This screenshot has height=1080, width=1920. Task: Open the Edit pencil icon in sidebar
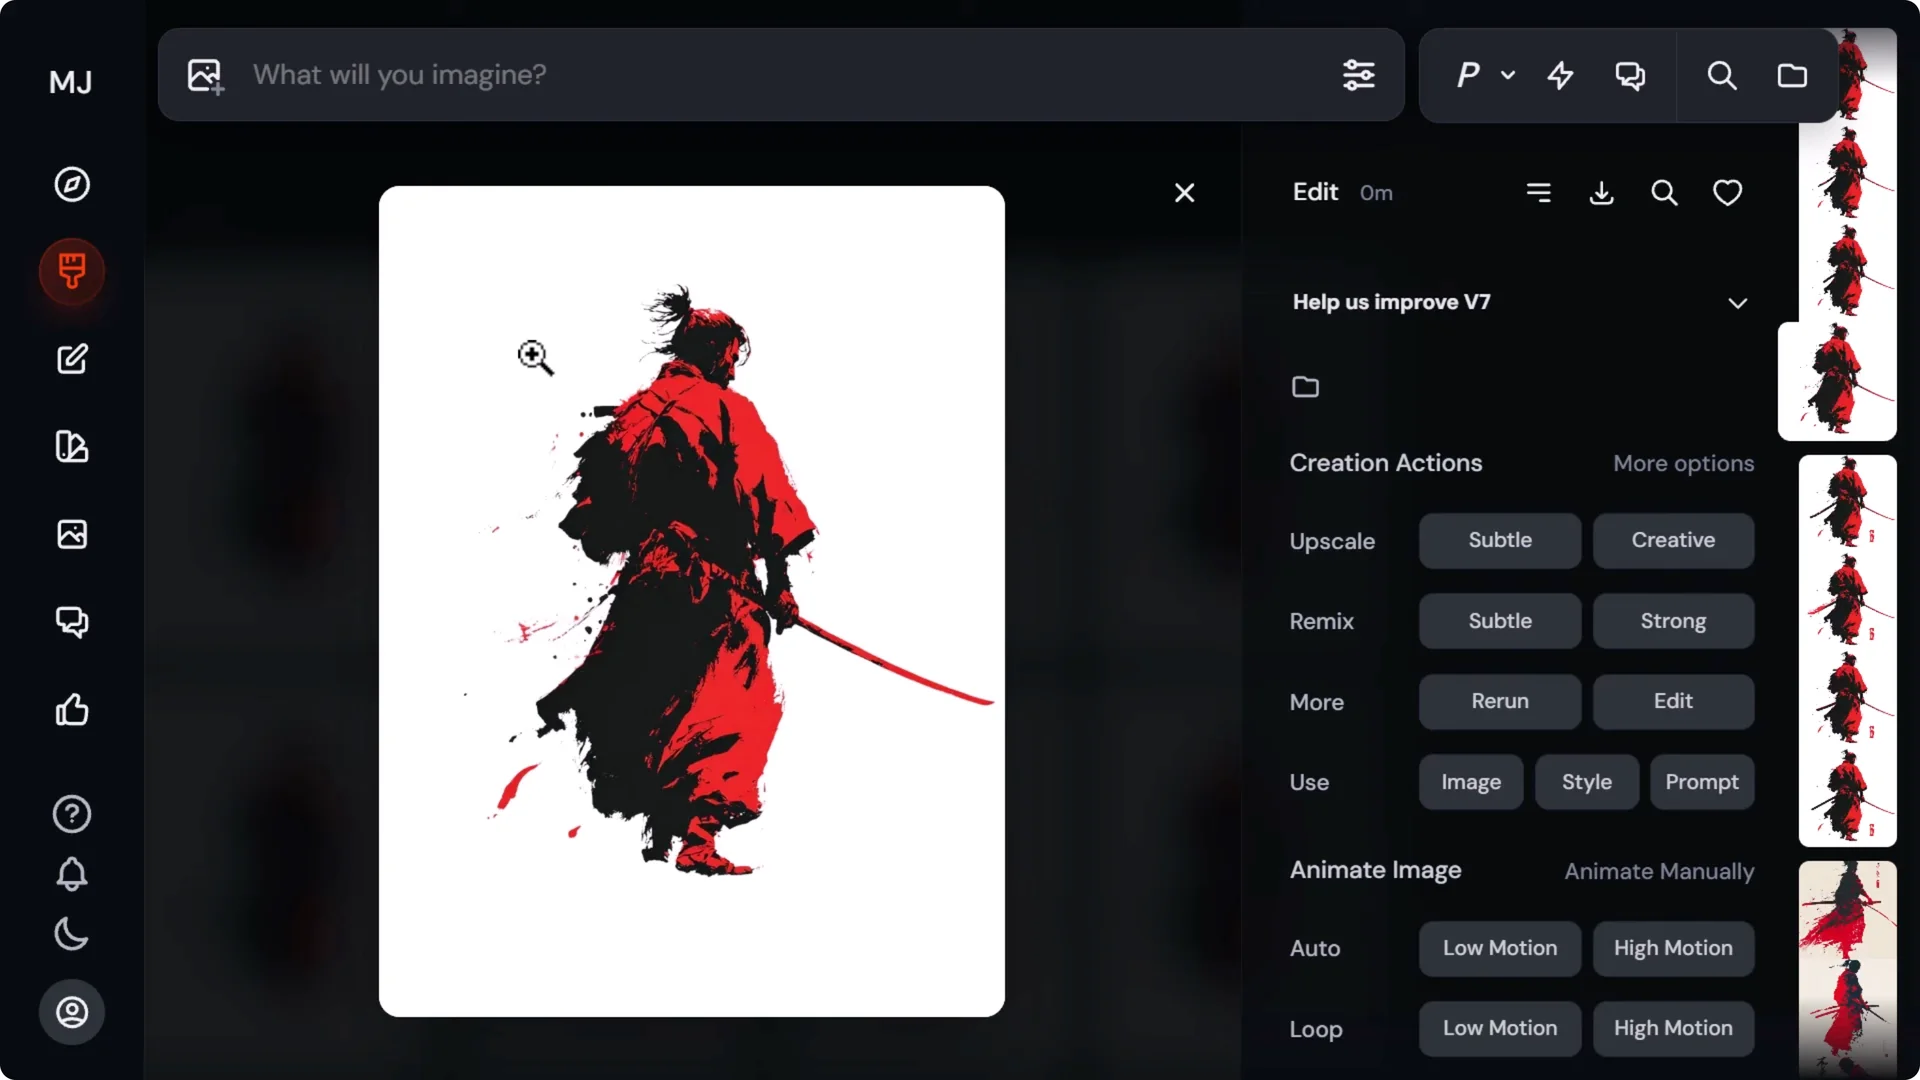pyautogui.click(x=71, y=359)
